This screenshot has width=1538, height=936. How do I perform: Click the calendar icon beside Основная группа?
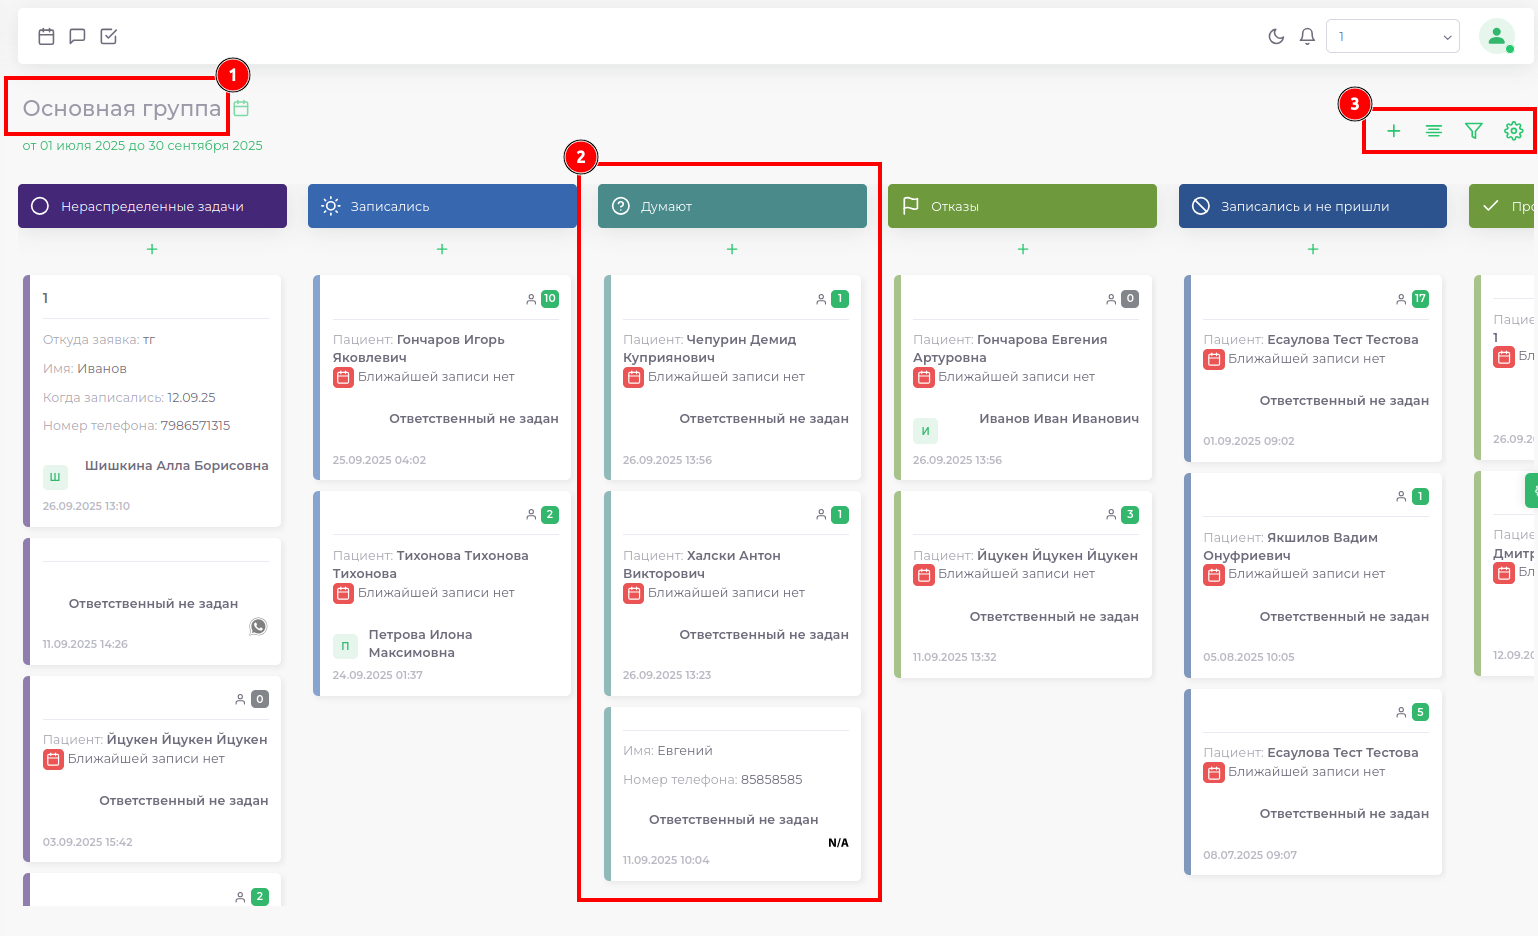[241, 108]
